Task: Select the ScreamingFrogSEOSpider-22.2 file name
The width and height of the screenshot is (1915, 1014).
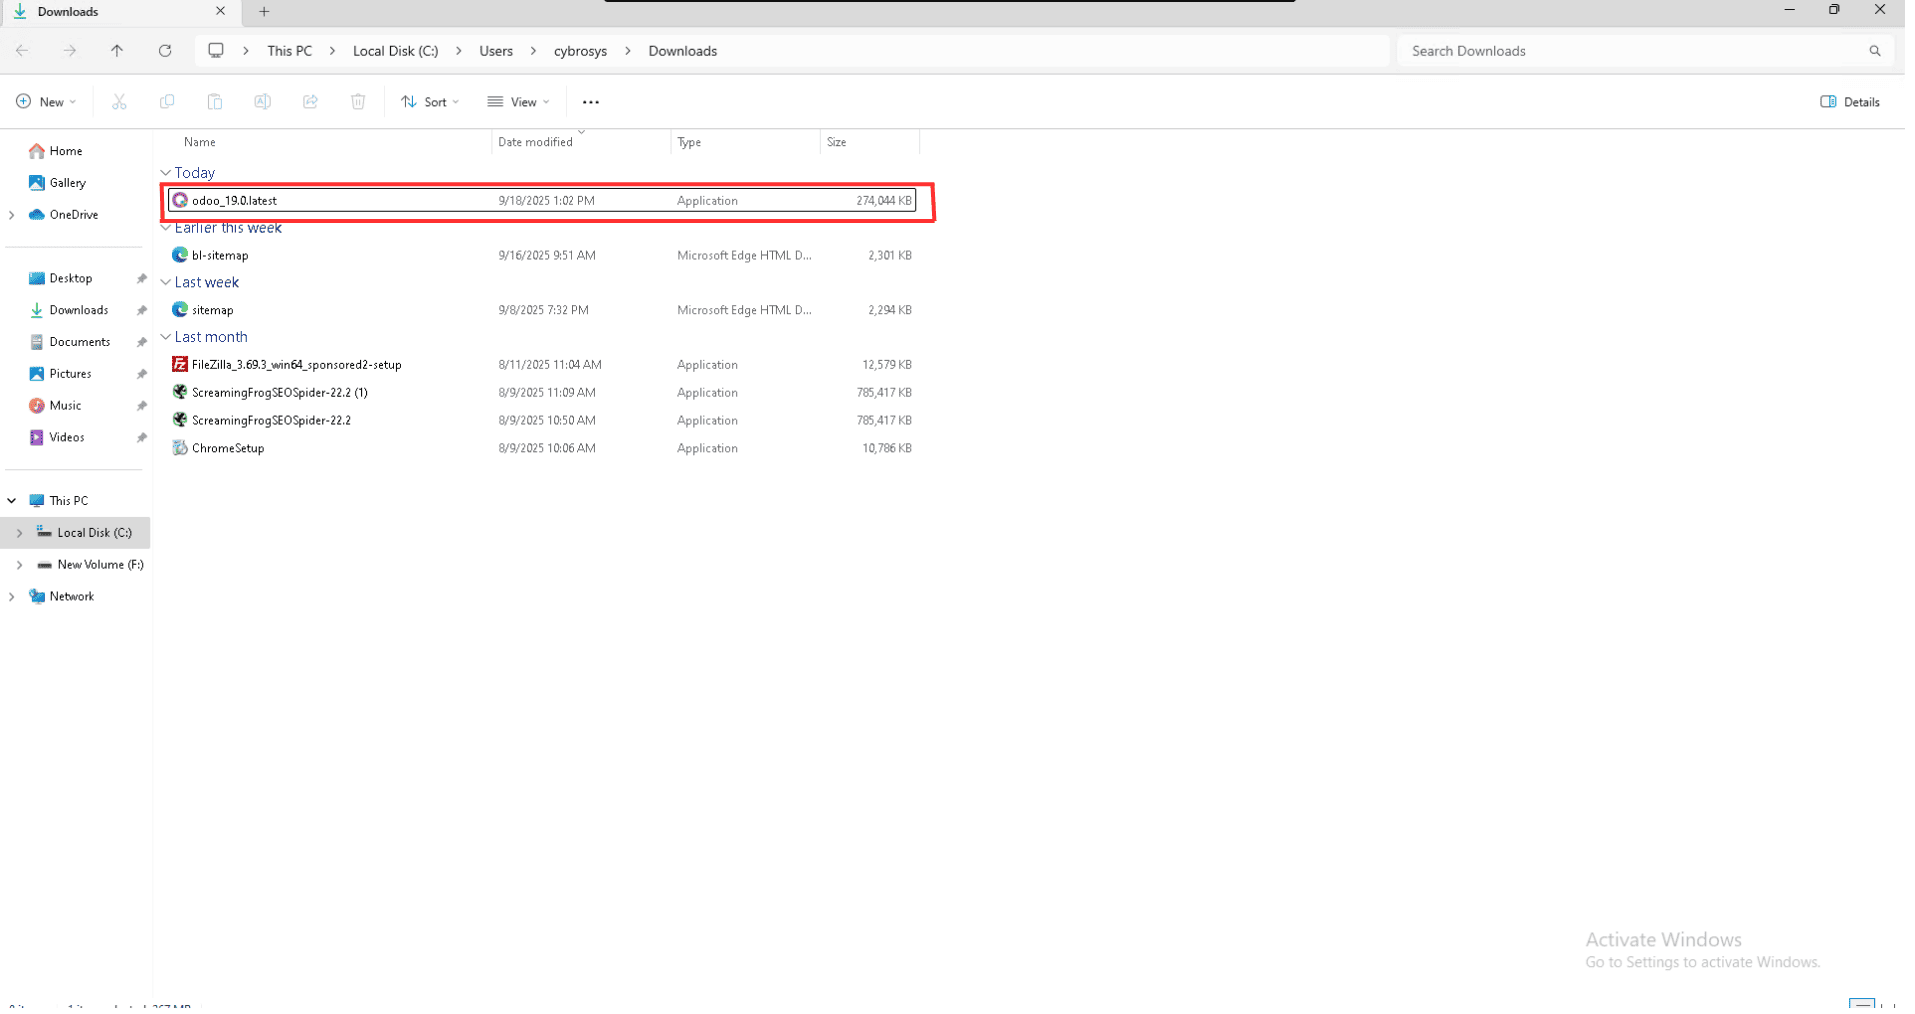Action: click(x=273, y=422)
